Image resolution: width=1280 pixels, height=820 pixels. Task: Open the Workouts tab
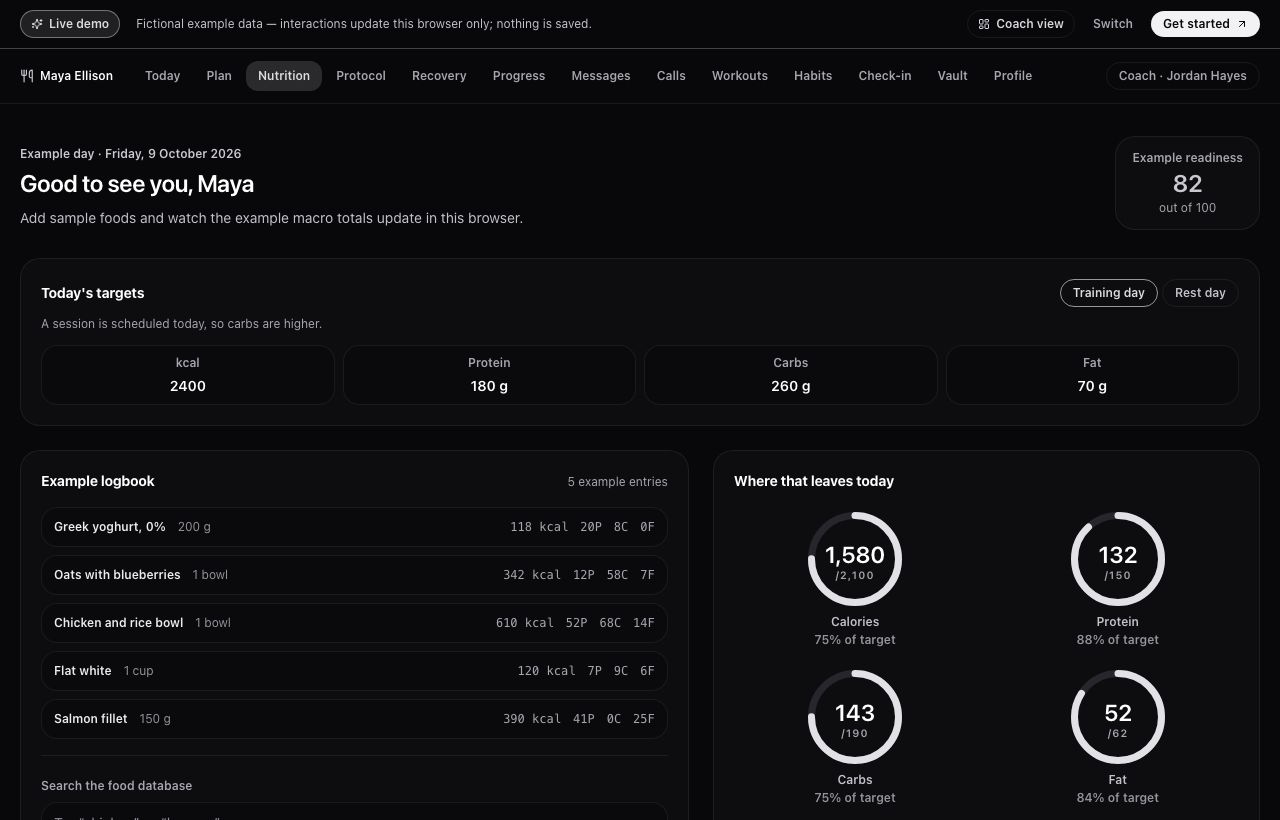pyautogui.click(x=740, y=76)
